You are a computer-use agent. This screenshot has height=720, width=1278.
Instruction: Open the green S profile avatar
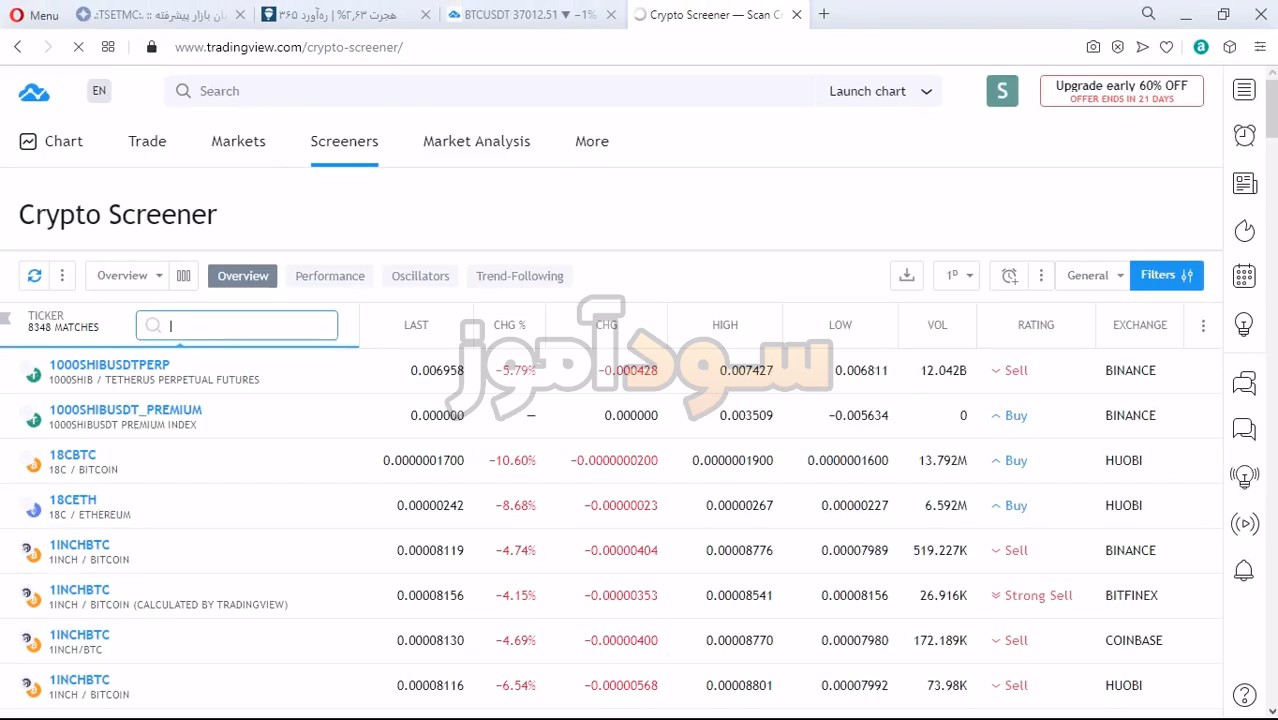pyautogui.click(x=1002, y=91)
